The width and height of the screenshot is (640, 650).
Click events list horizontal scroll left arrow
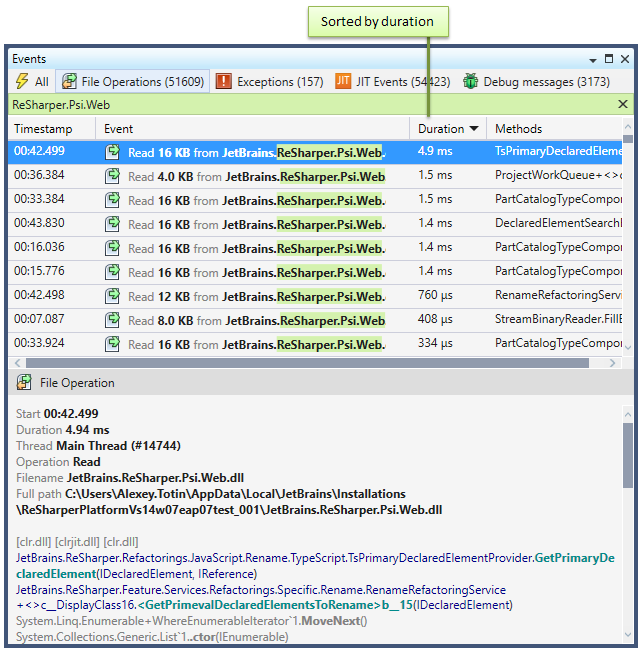[17, 363]
